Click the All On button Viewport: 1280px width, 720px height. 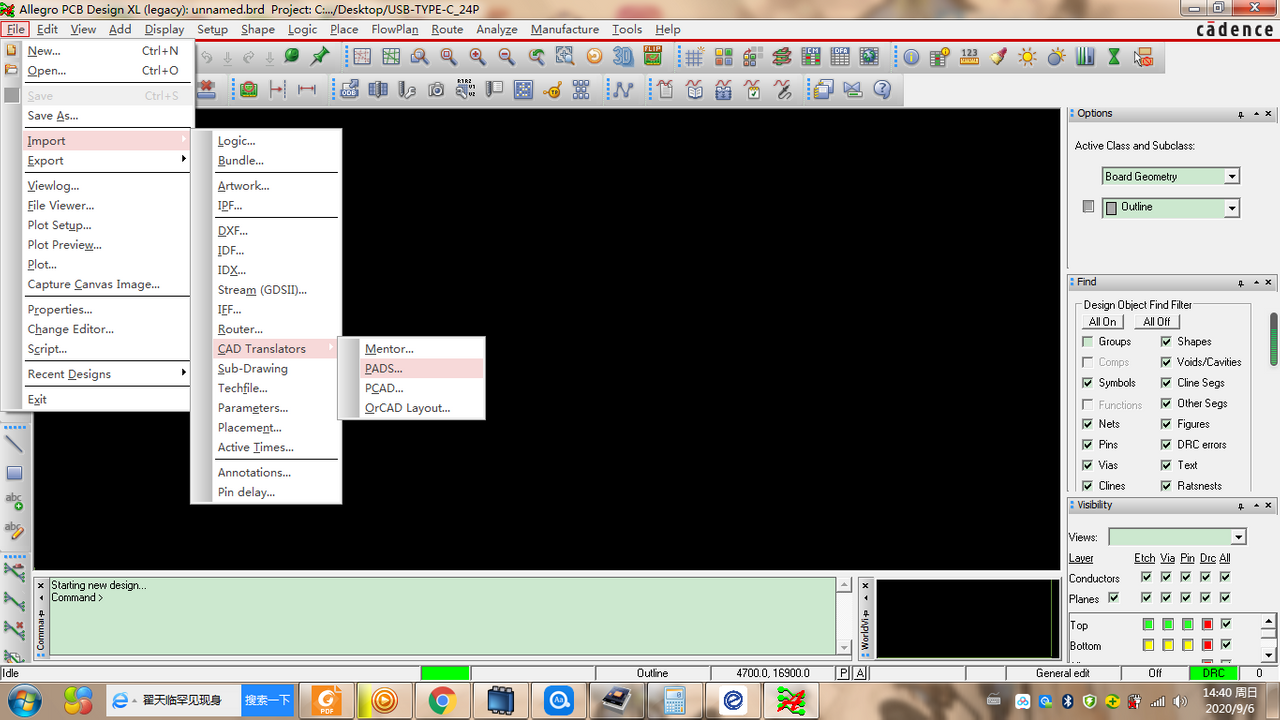[1102, 322]
